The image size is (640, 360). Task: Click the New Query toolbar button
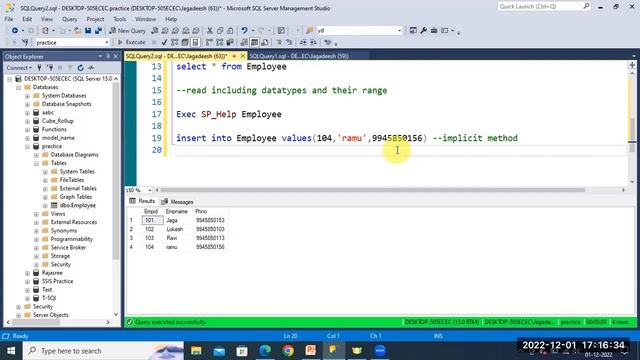tap(127, 31)
